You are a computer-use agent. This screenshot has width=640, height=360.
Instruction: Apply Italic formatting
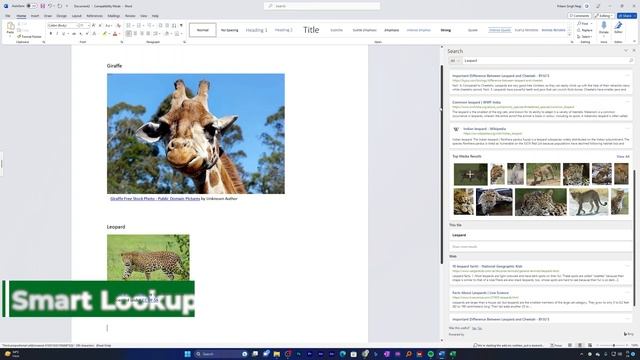point(57,34)
